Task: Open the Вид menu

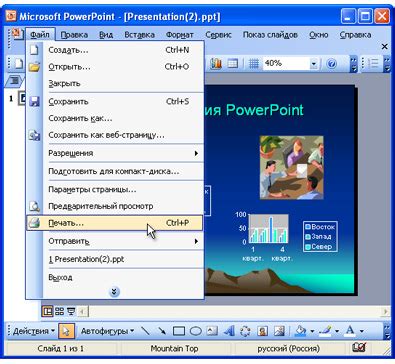Action: [x=106, y=35]
